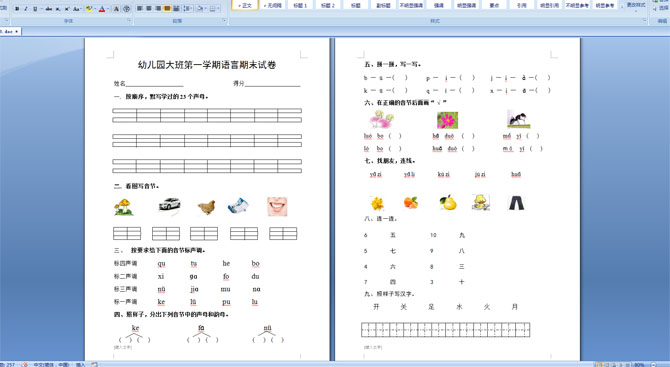Open the font group dialog launcher
Screen dimensions: 670x367
point(129,20)
